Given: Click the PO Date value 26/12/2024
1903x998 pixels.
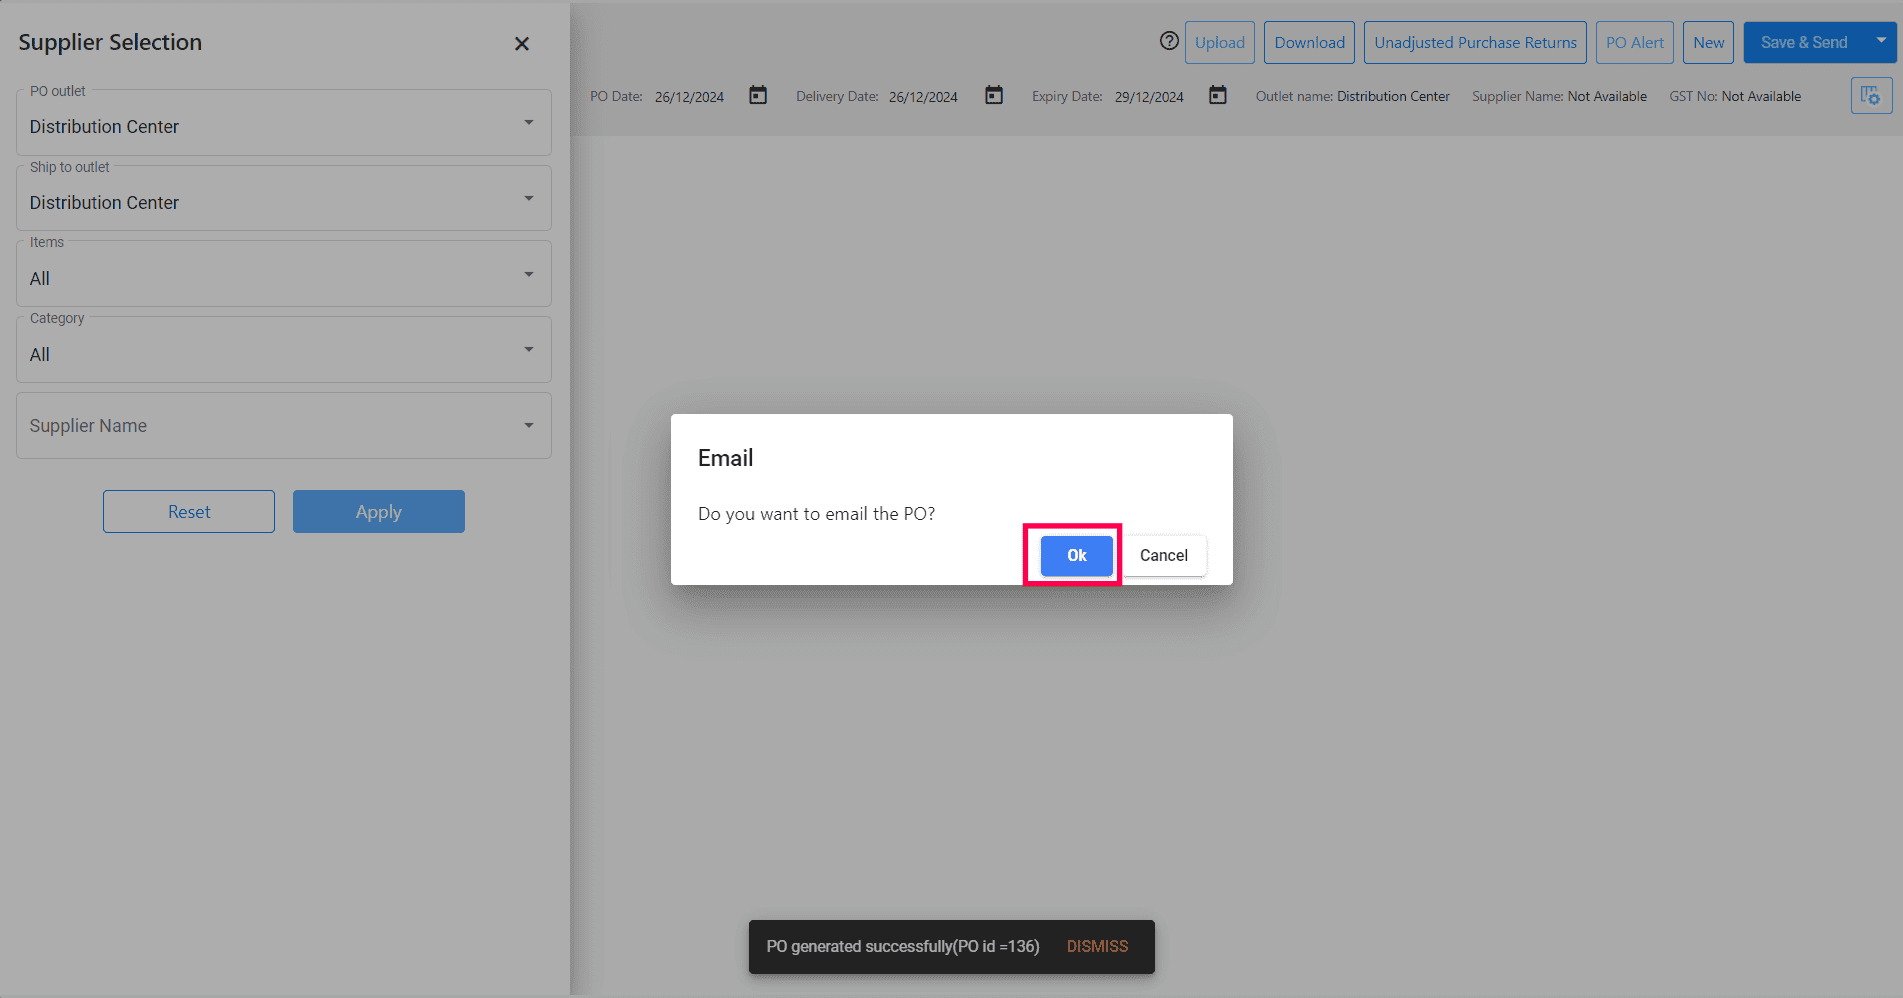Looking at the screenshot, I should click(x=689, y=97).
